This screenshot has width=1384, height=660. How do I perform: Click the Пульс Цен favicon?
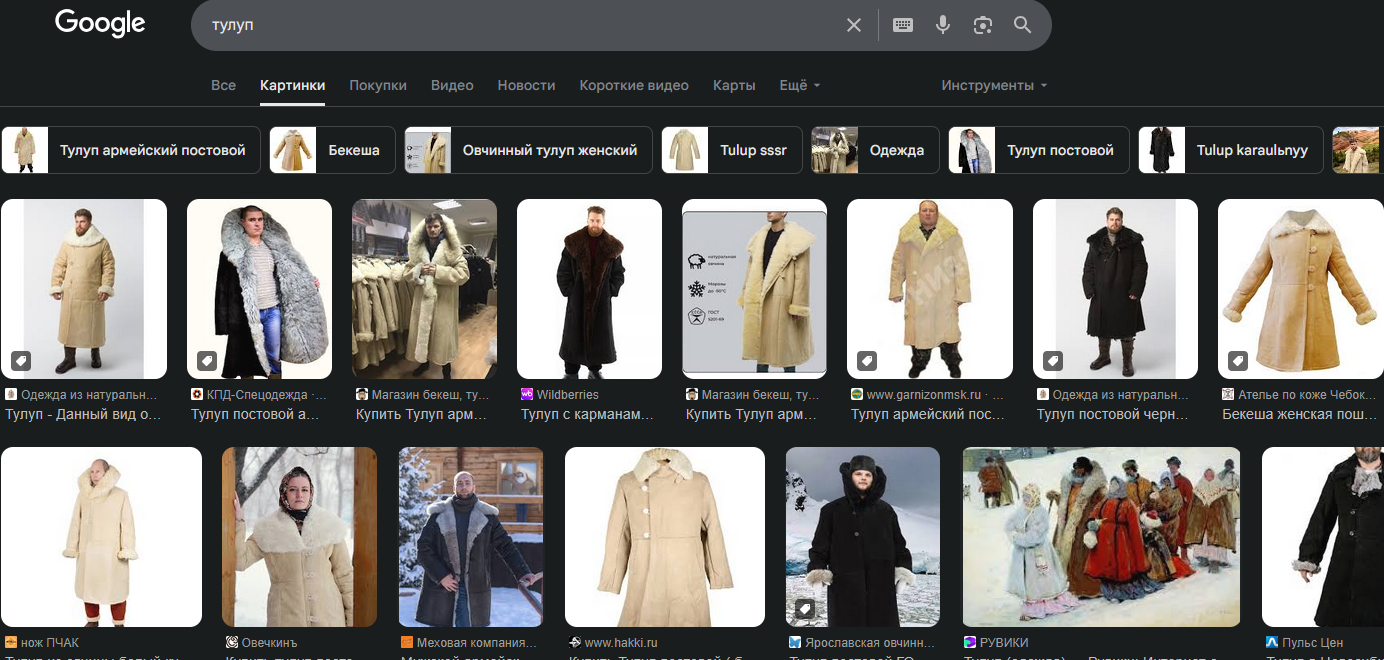pos(1272,643)
